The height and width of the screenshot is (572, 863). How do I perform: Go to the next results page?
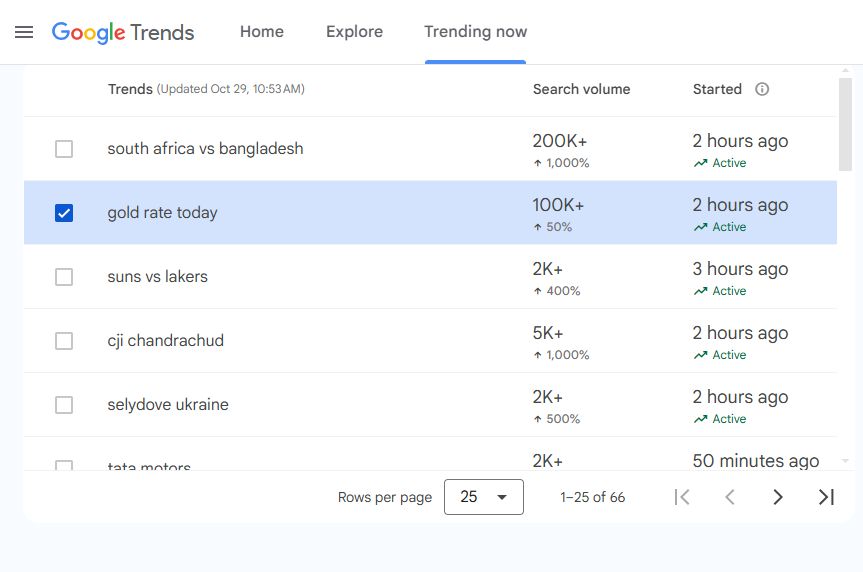[778, 497]
